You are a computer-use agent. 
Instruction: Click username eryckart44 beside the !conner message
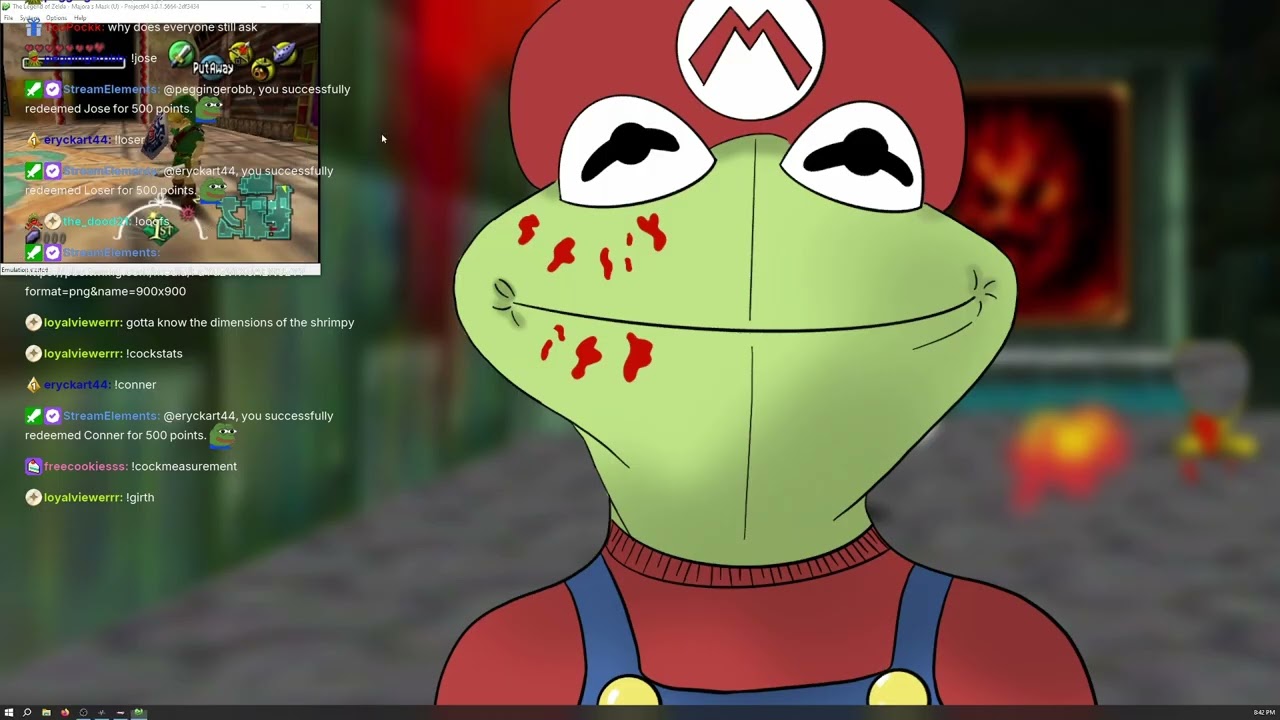[77, 385]
